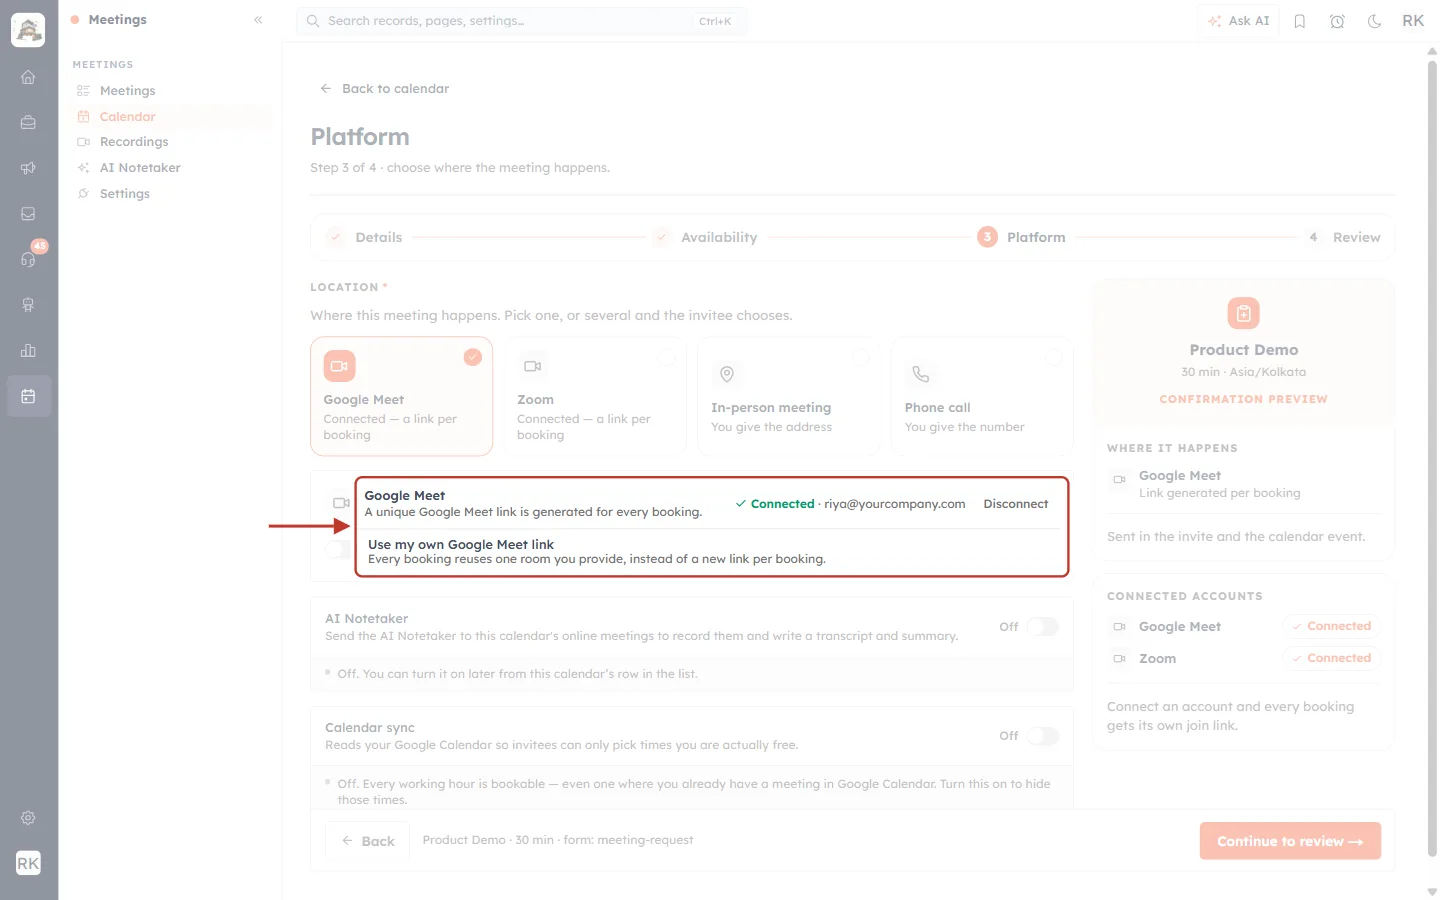
Task: Click the Product Demo clipboard icon in preview
Action: (1243, 313)
